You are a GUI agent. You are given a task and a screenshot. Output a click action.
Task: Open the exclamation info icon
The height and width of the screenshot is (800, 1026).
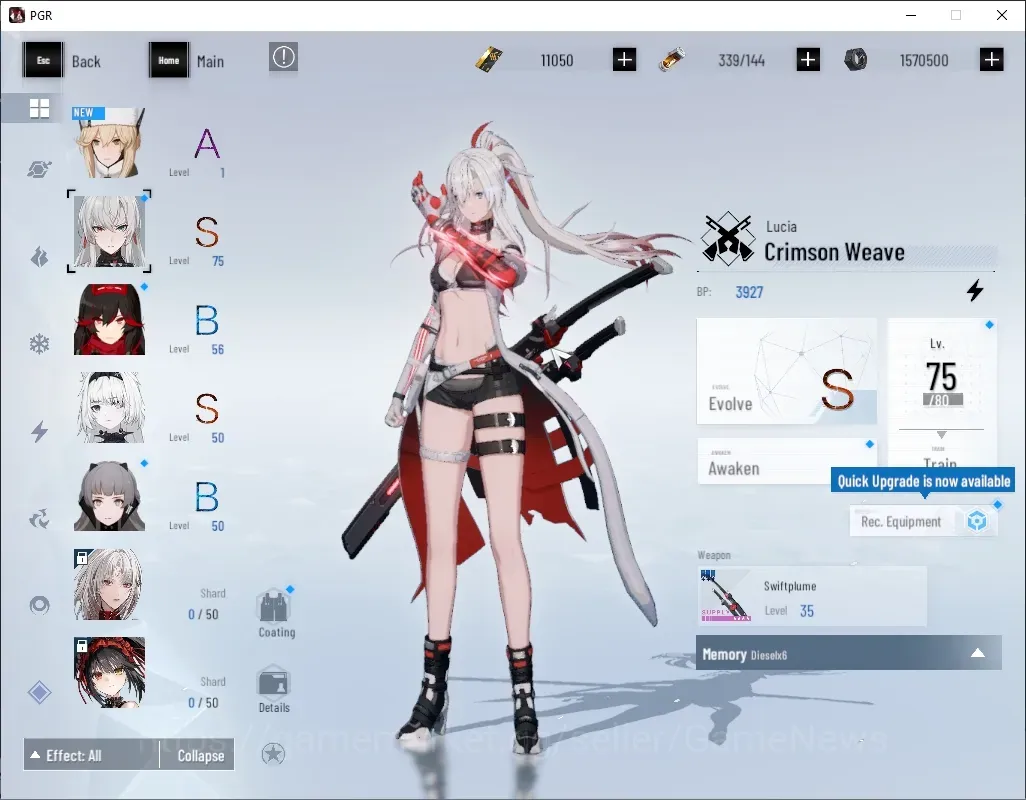[x=283, y=58]
